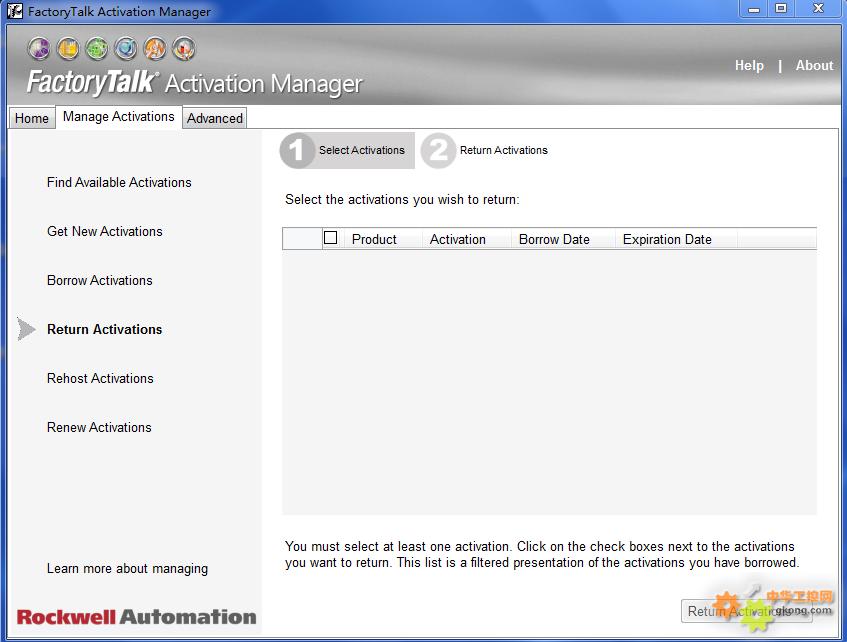Click the yellow round product icon in header
Image resolution: width=847 pixels, height=642 pixels.
[x=68, y=49]
